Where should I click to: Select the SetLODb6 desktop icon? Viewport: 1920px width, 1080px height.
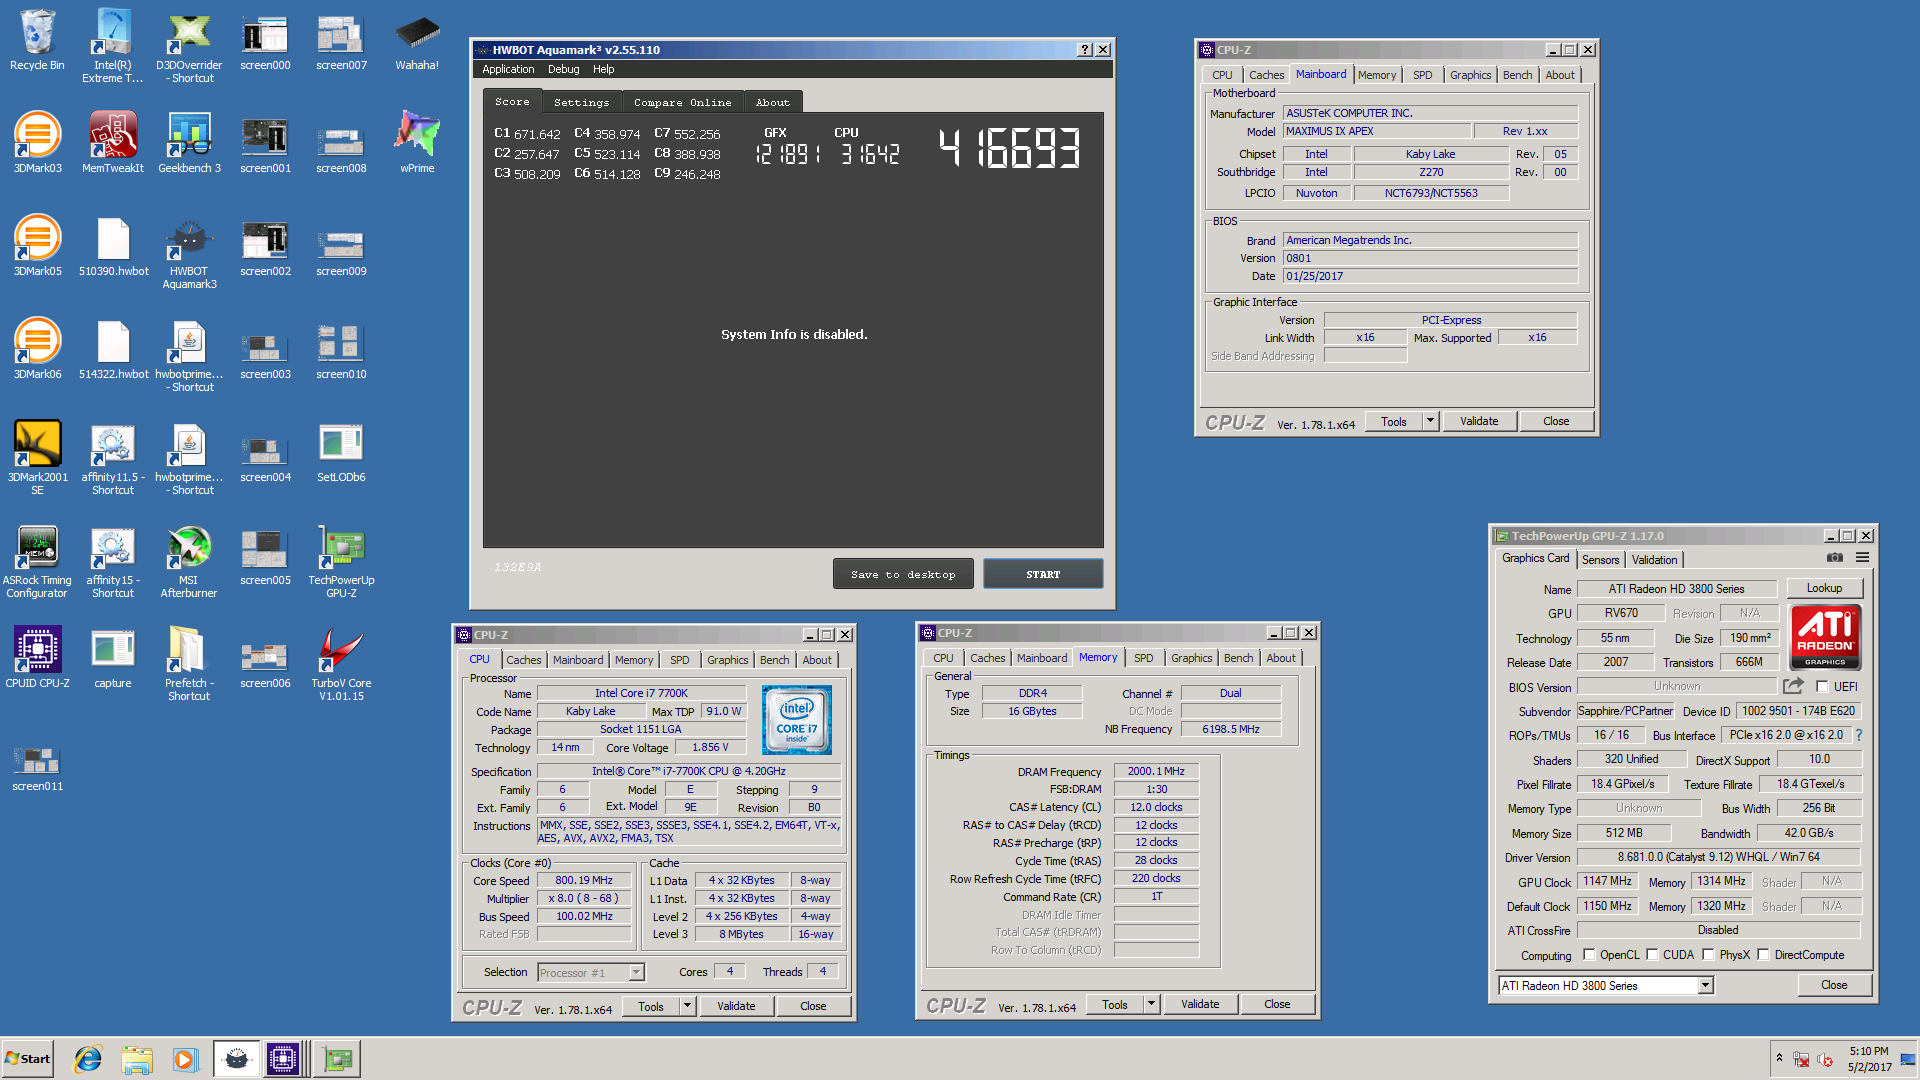tap(341, 452)
